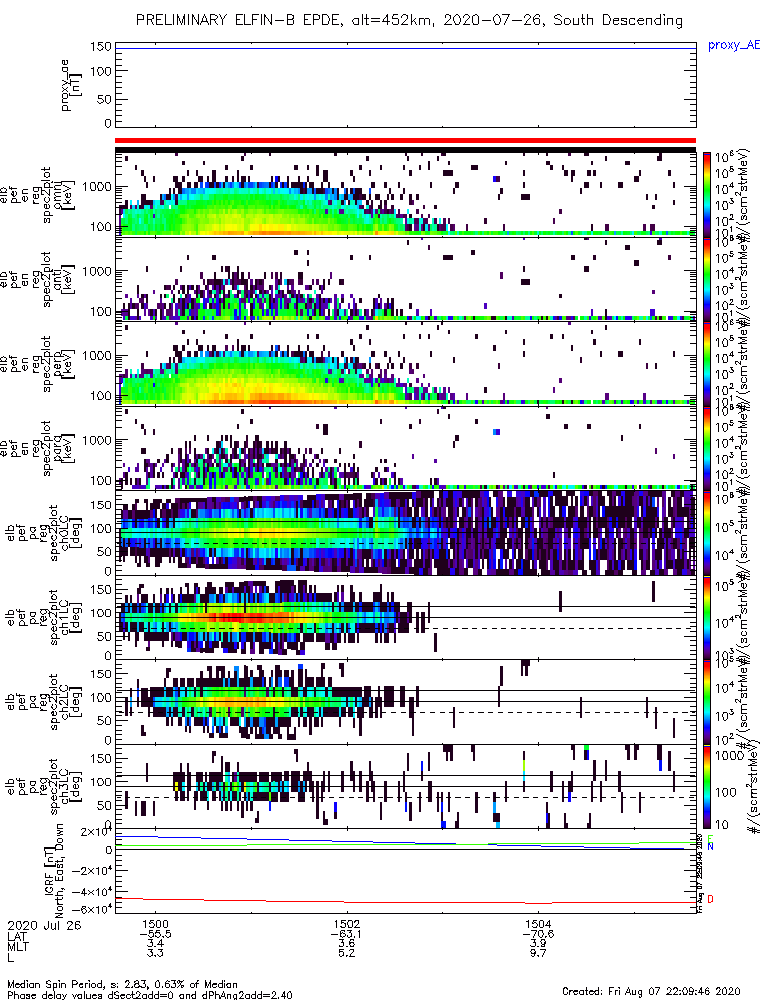The width and height of the screenshot is (775, 1000).
Task: Click the 'LAT' row label
Action: [x=17, y=934]
